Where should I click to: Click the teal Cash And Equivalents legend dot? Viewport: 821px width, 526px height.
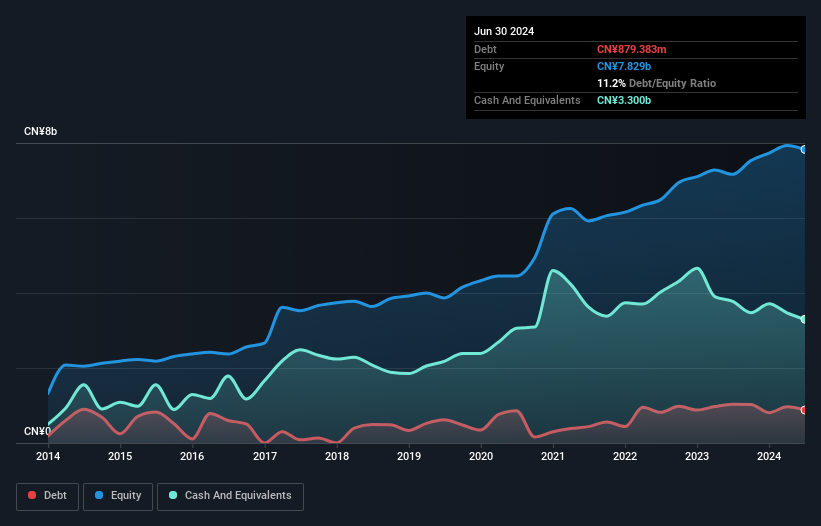173,495
